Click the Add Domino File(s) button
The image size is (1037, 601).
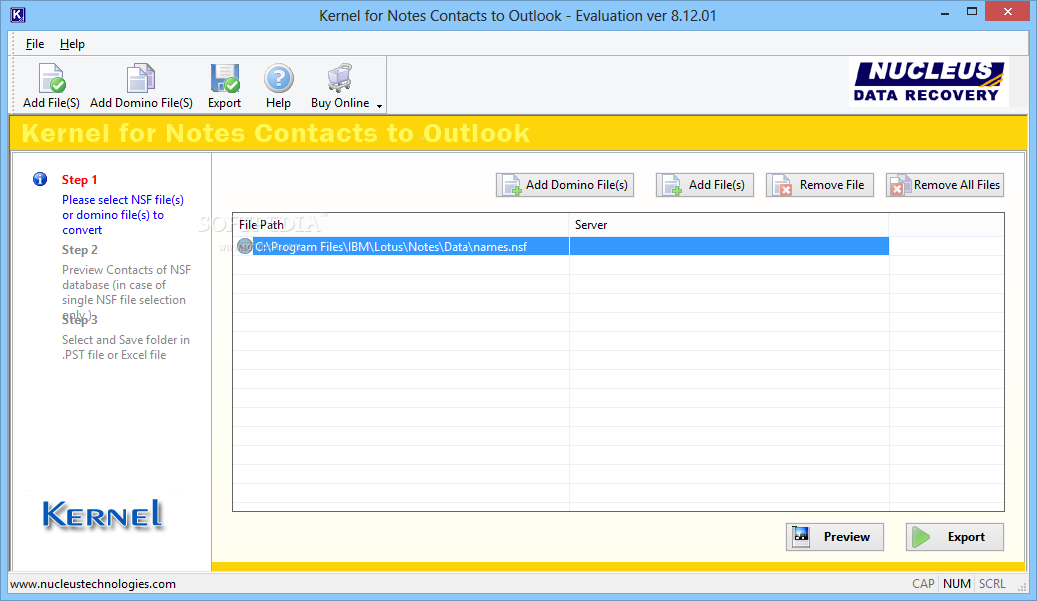[565, 185]
